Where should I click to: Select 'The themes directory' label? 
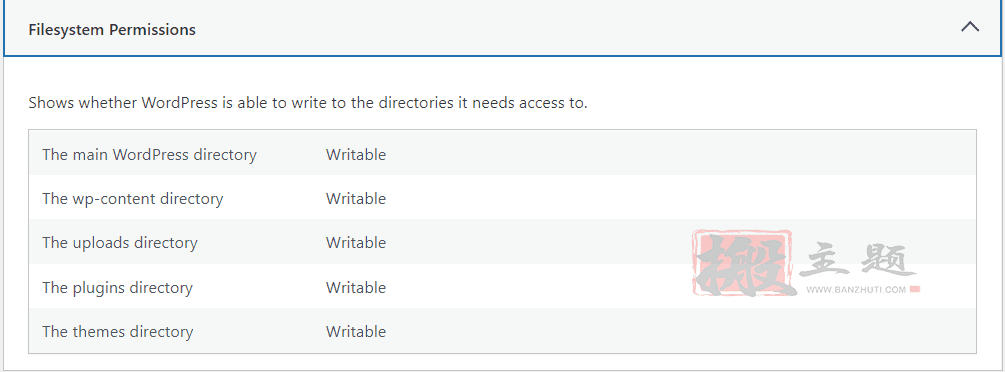tap(117, 332)
